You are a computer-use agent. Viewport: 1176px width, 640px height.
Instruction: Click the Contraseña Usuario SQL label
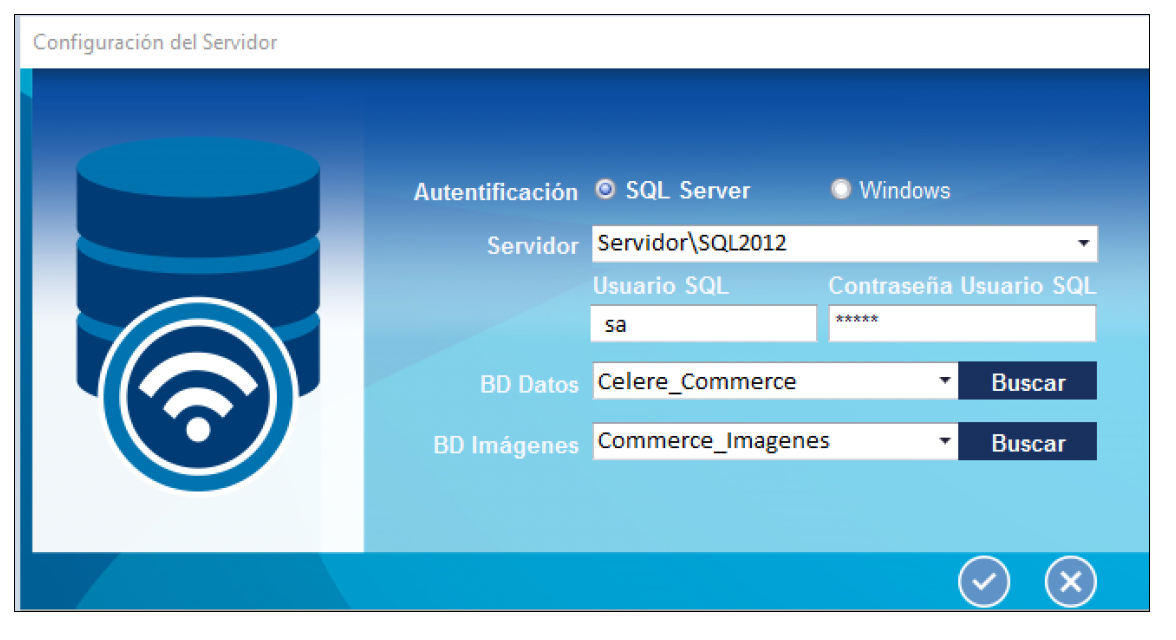962,286
